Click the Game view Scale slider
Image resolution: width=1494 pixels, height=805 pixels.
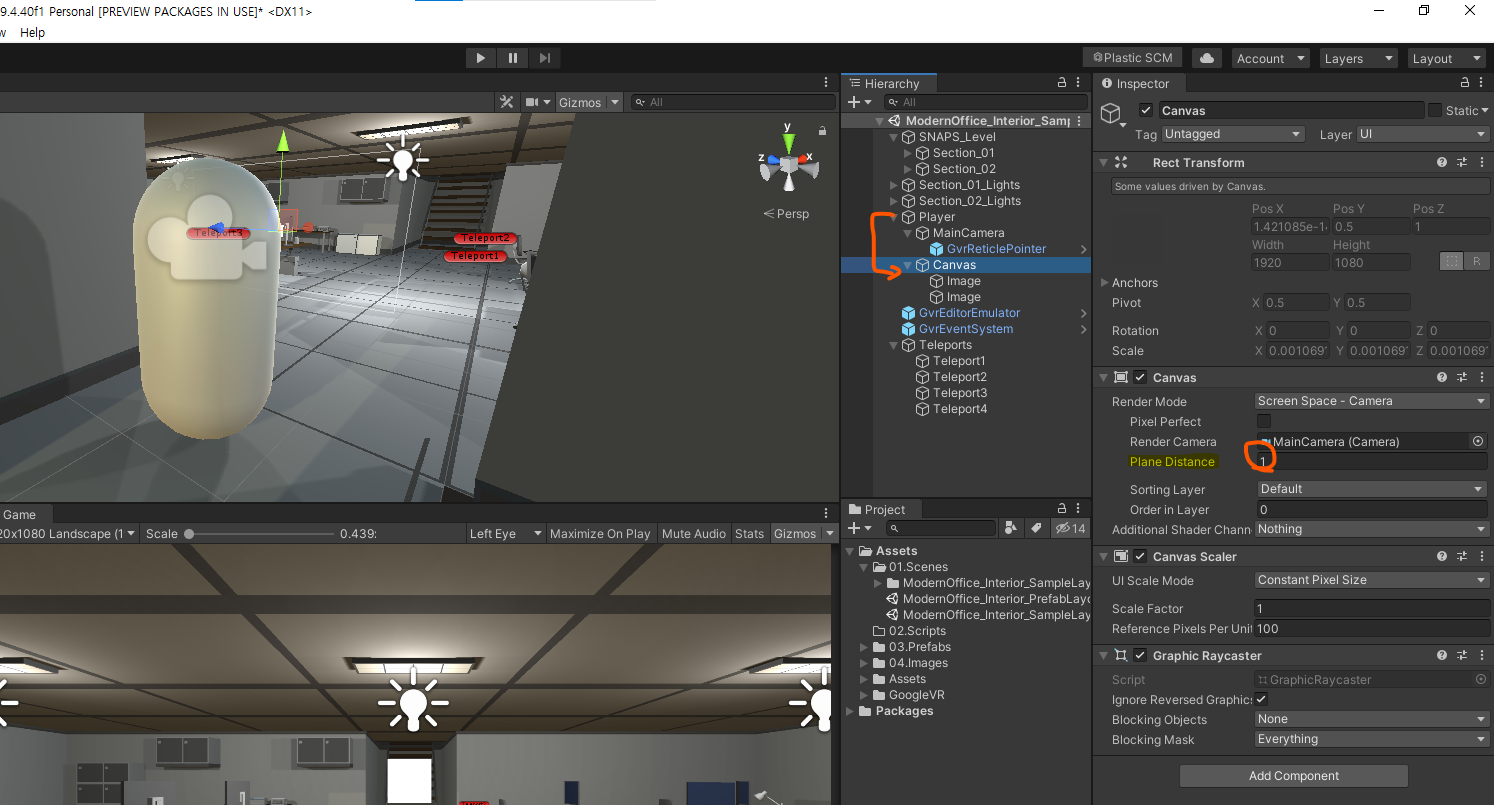pos(260,534)
